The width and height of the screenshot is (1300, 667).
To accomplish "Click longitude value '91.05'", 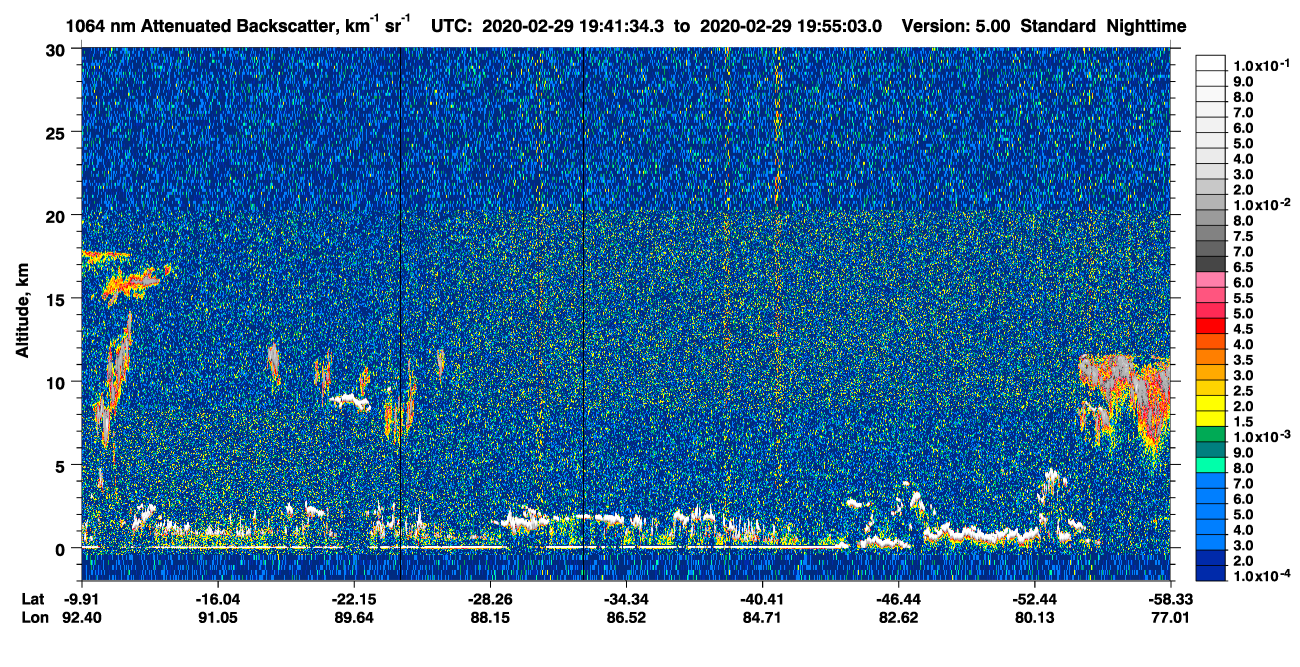I will point(217,617).
